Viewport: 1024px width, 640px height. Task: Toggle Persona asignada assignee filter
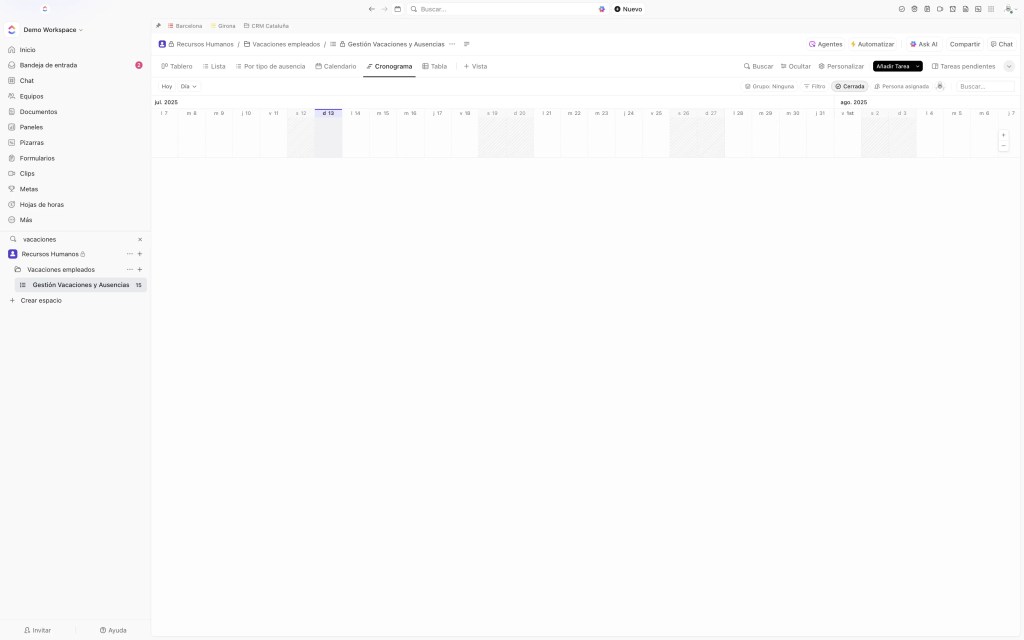coord(901,86)
